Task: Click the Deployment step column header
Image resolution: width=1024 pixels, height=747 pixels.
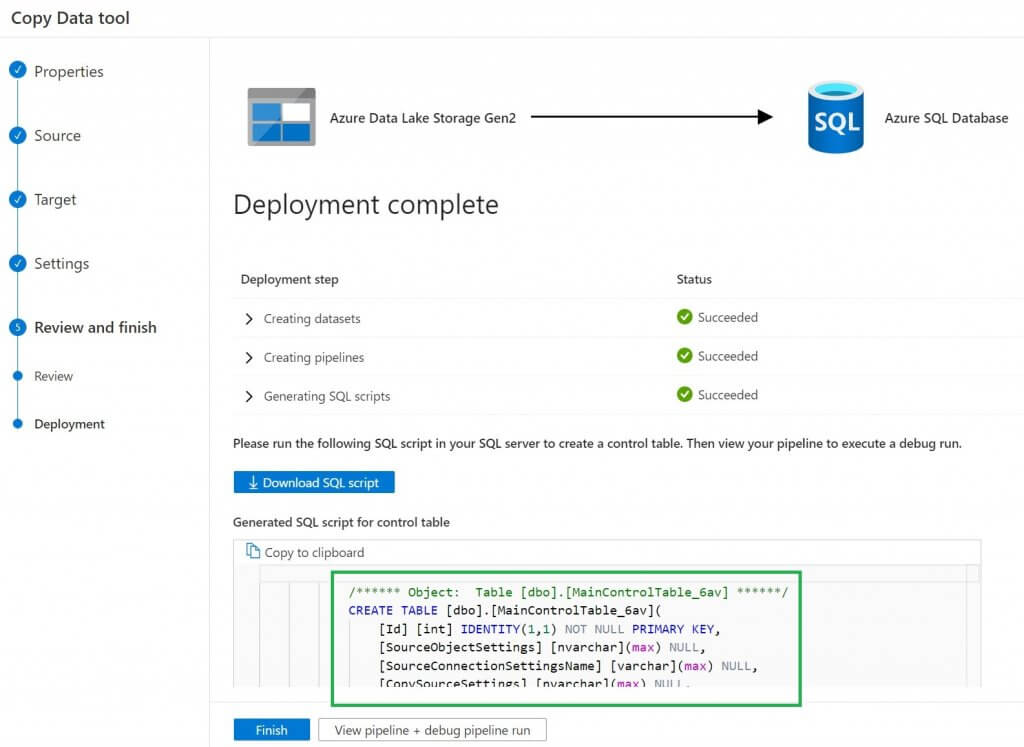Action: point(289,279)
